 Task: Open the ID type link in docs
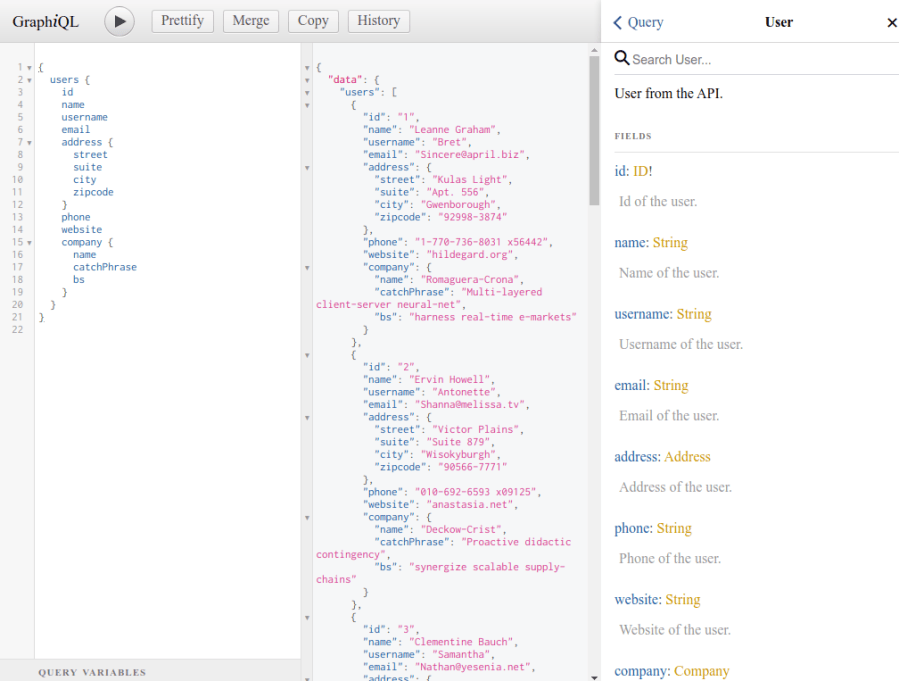click(642, 171)
